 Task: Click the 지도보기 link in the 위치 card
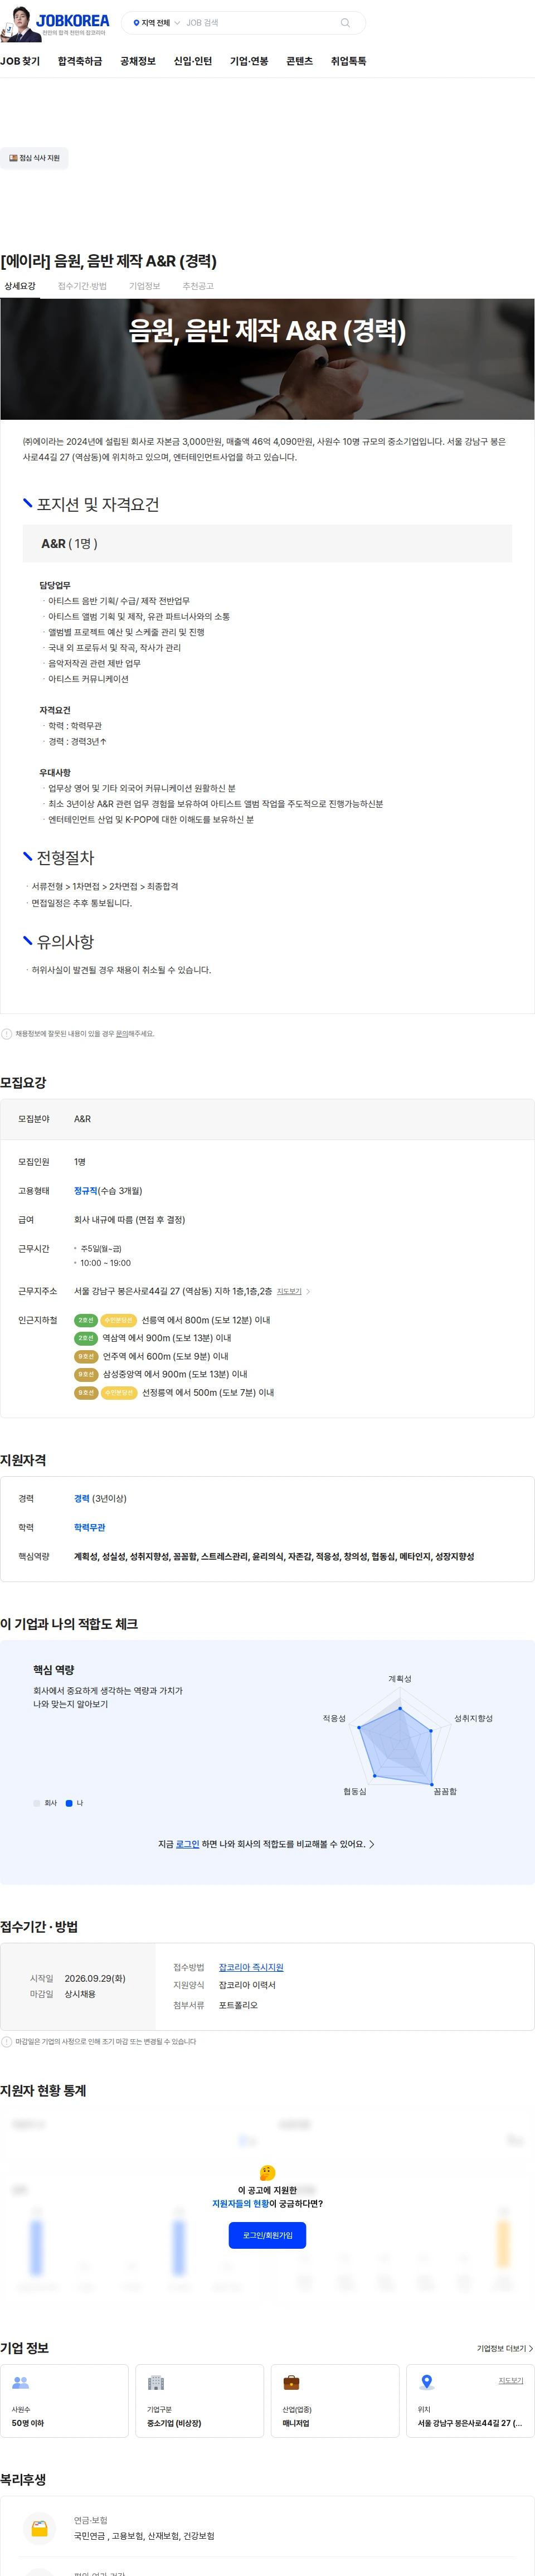pyautogui.click(x=511, y=2380)
